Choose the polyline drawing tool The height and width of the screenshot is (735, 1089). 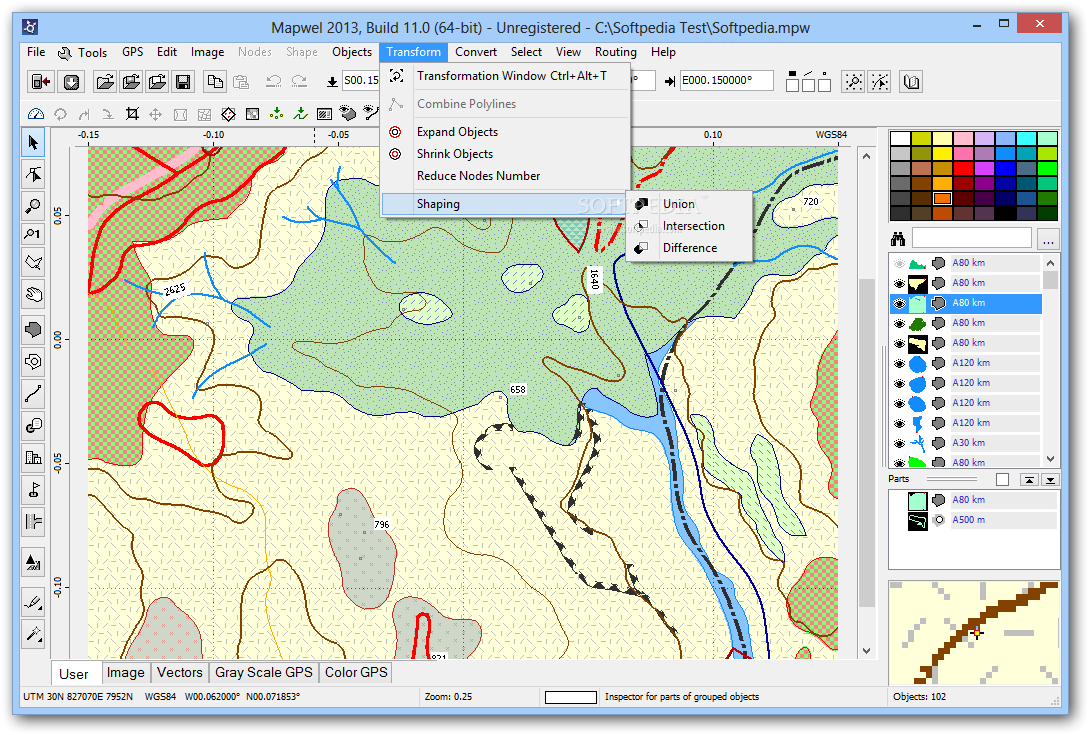[33, 394]
